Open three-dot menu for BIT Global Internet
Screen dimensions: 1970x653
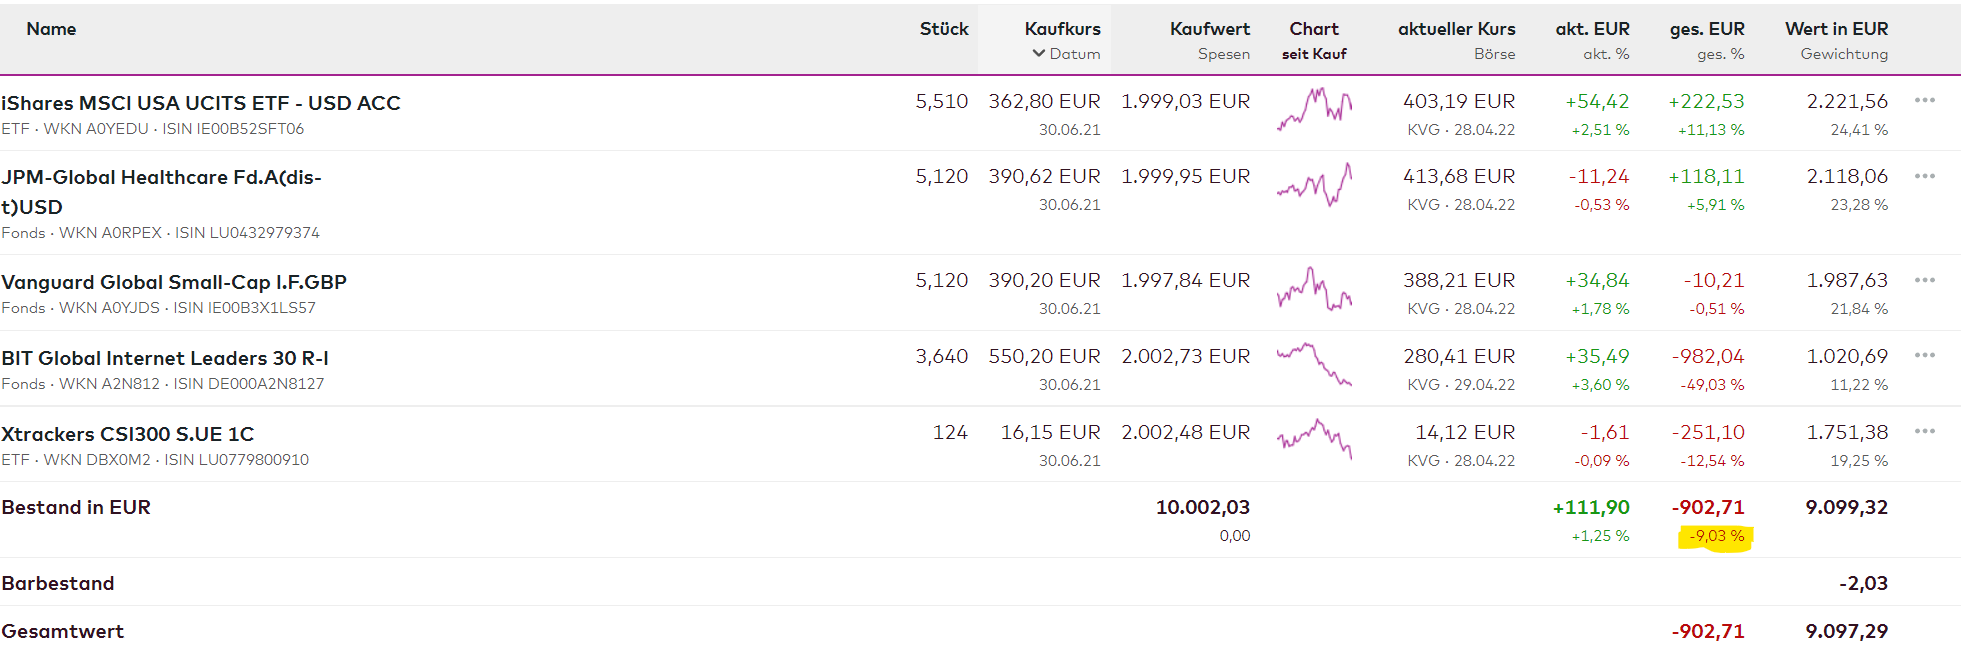[x=1924, y=356]
